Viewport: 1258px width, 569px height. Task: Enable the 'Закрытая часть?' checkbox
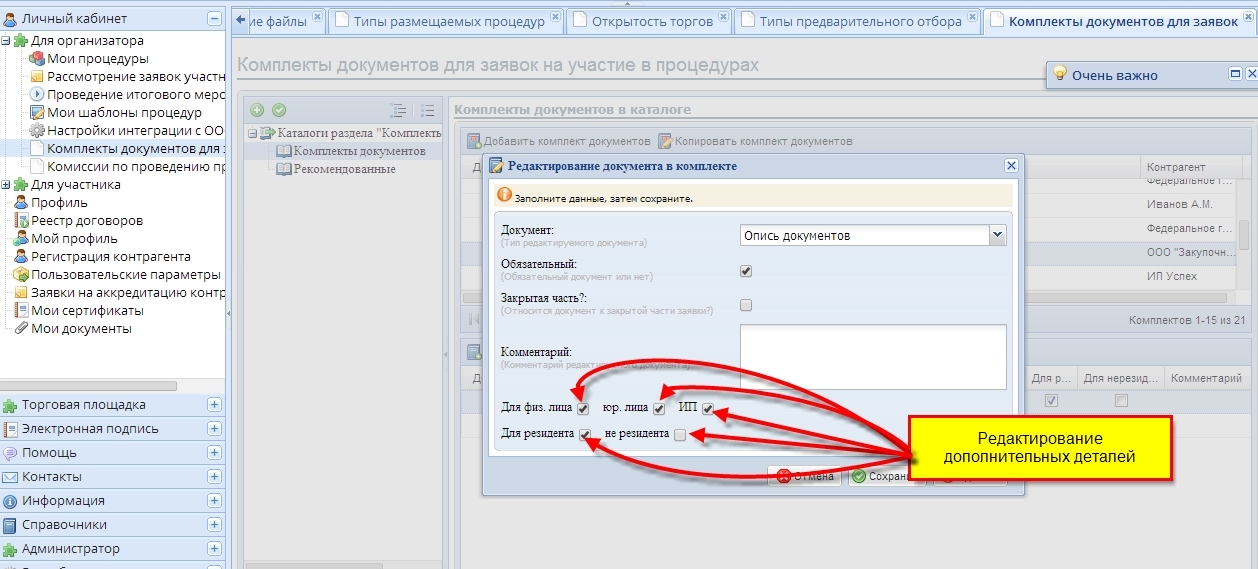(x=745, y=305)
